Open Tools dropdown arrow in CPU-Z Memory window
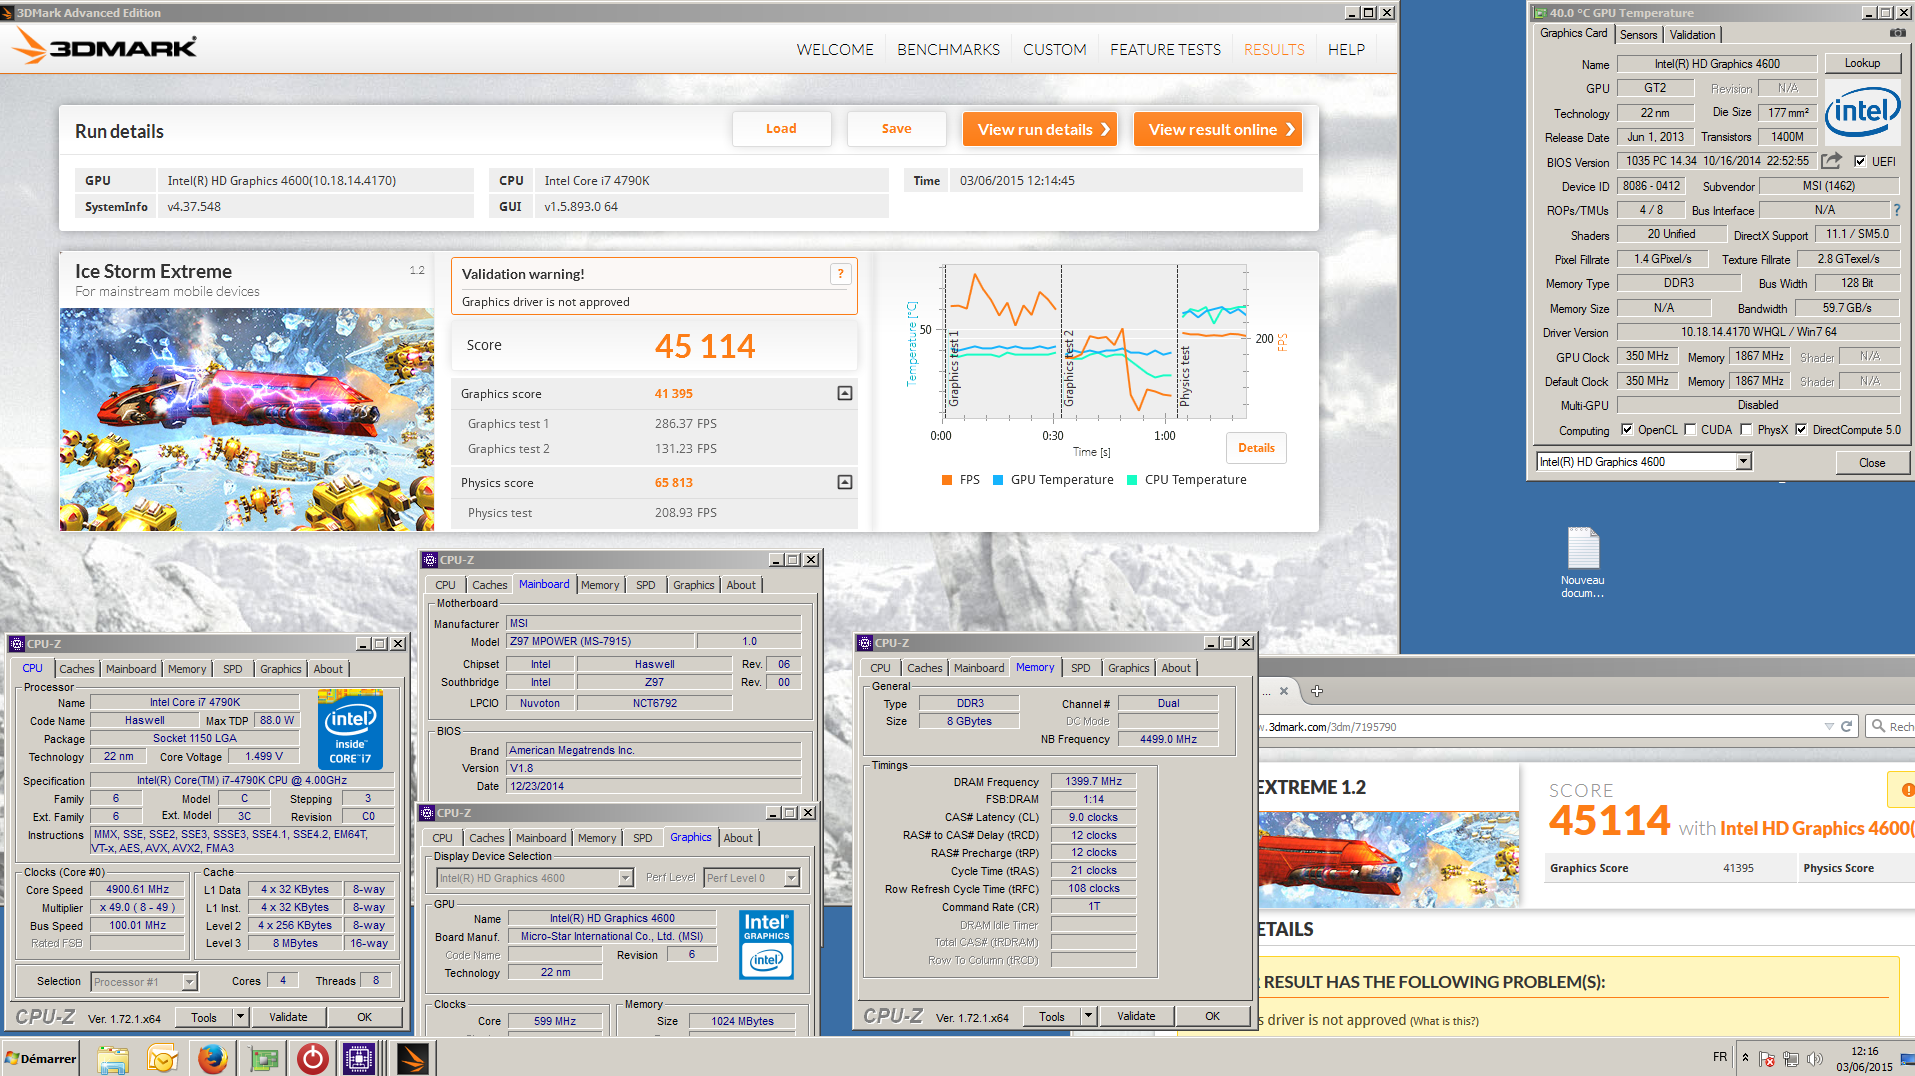1915x1076 pixels. [x=1088, y=1016]
